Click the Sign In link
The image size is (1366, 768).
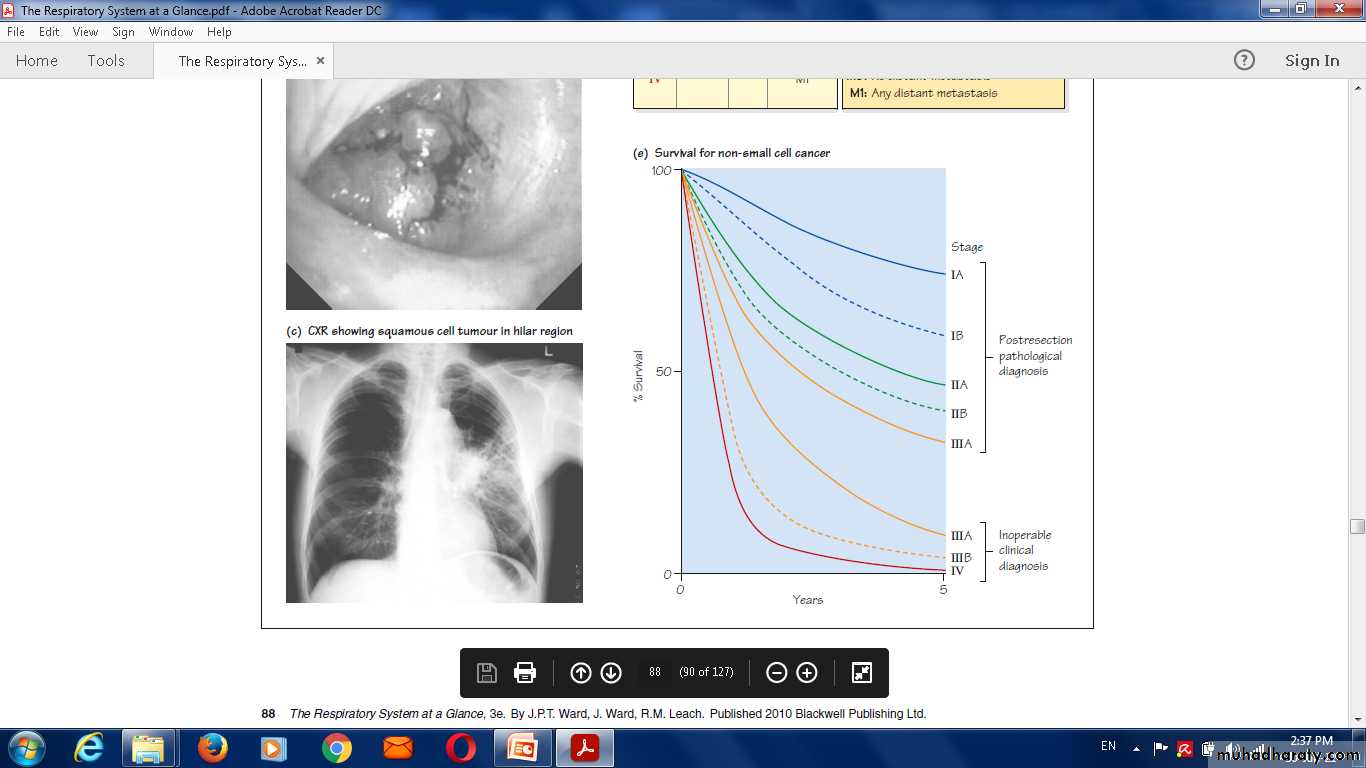point(1311,61)
